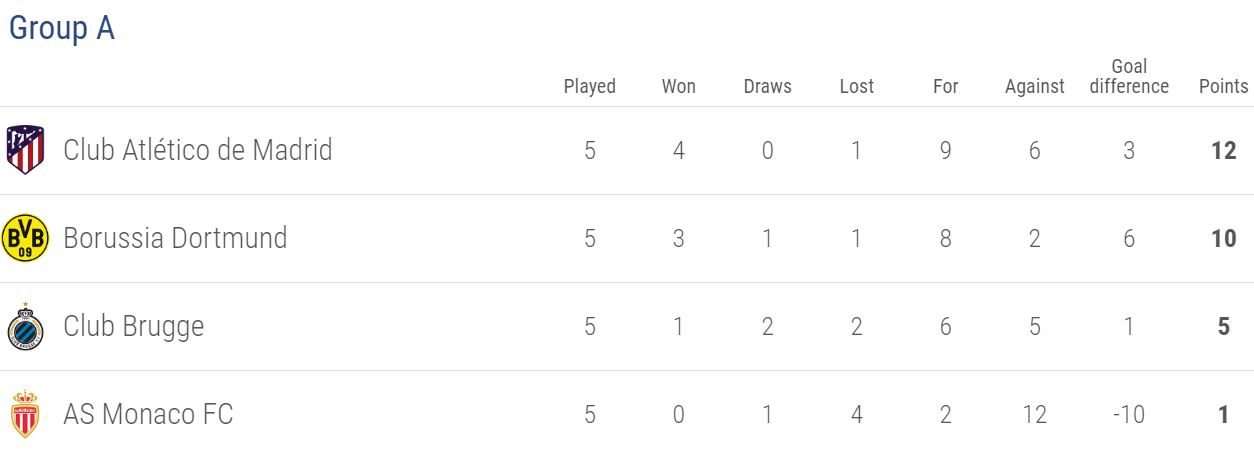Select the Club Brugge team name
Image resolution: width=1254 pixels, height=450 pixels.
[134, 326]
